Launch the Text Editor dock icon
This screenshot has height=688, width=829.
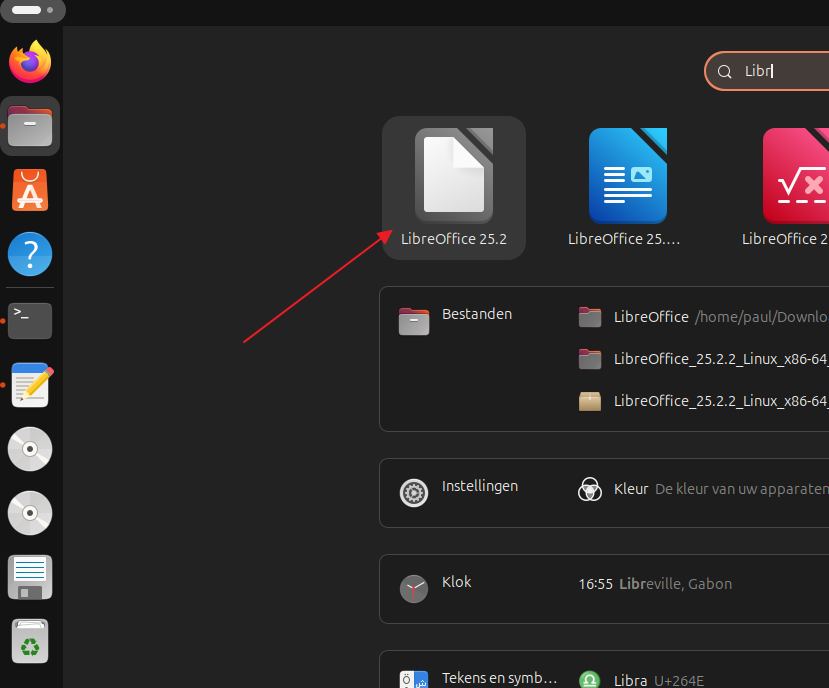pos(30,385)
